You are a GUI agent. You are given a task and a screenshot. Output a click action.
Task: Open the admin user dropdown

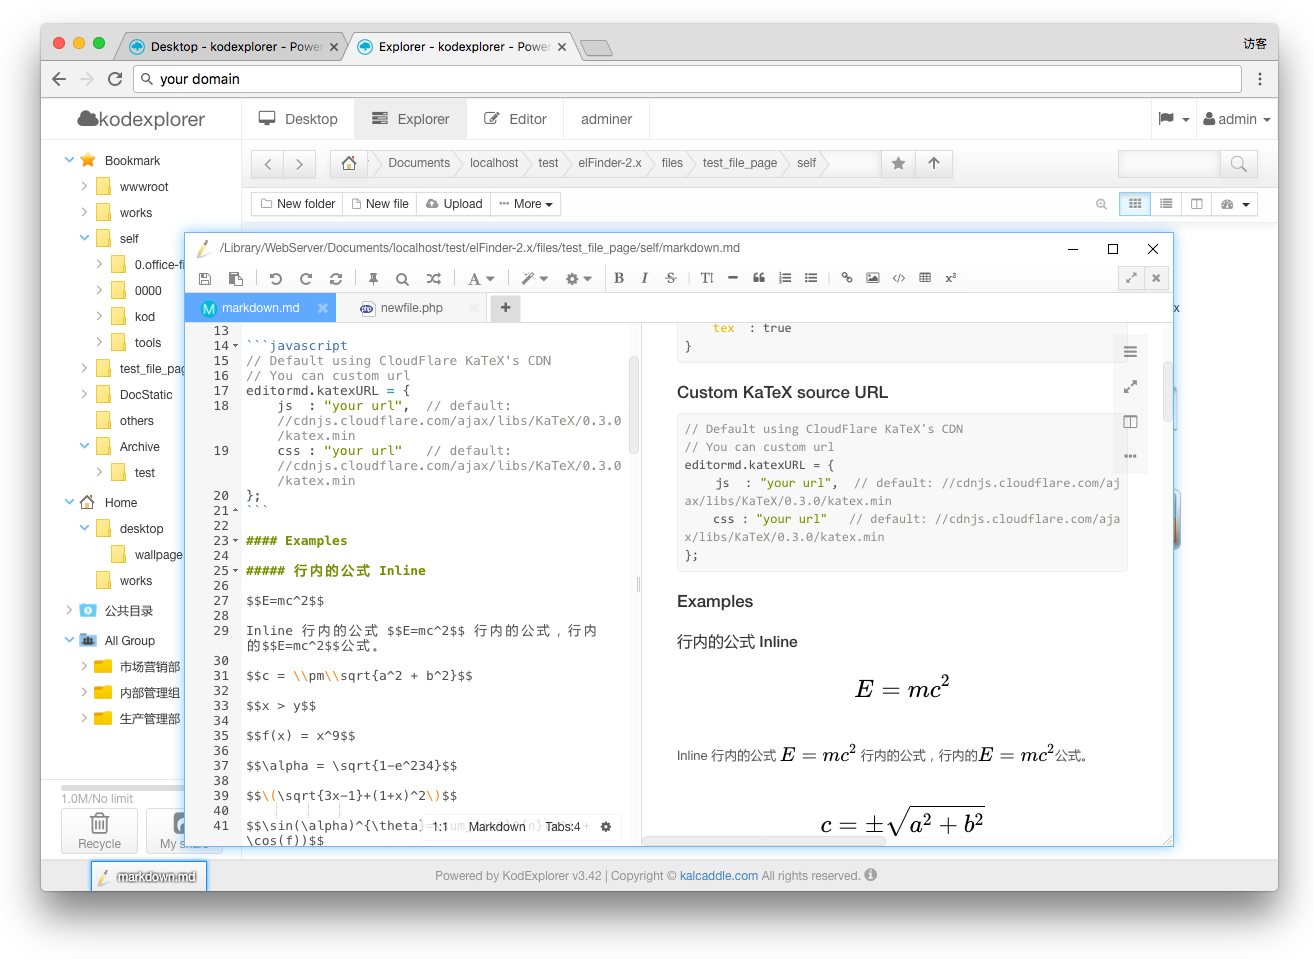click(x=1237, y=119)
